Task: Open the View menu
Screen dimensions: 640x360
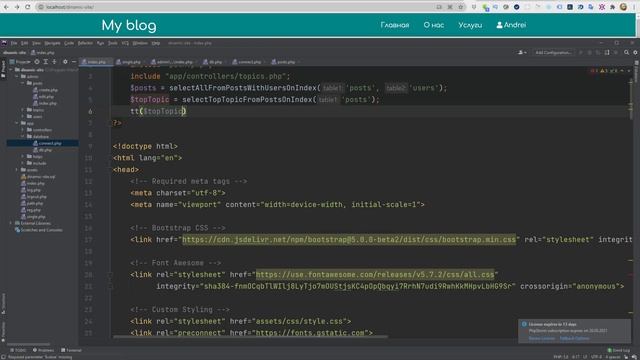Action: 36,43
